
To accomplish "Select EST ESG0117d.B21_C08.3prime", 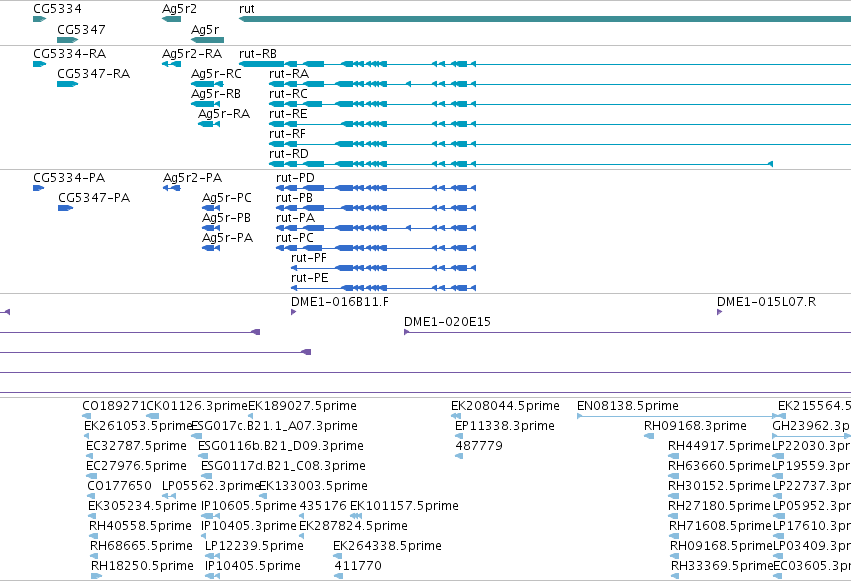I will pyautogui.click(x=283, y=466).
